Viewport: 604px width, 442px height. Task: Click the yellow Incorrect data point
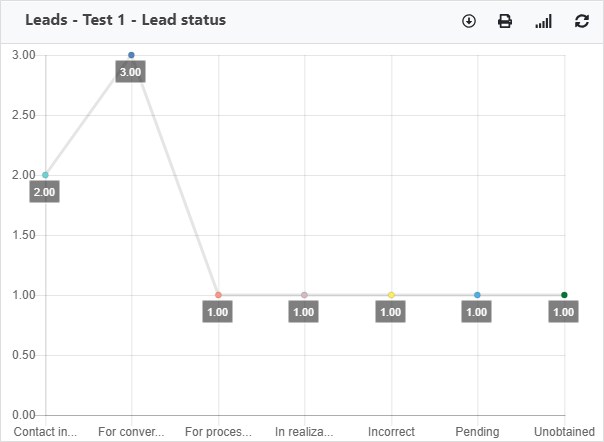coord(391,295)
